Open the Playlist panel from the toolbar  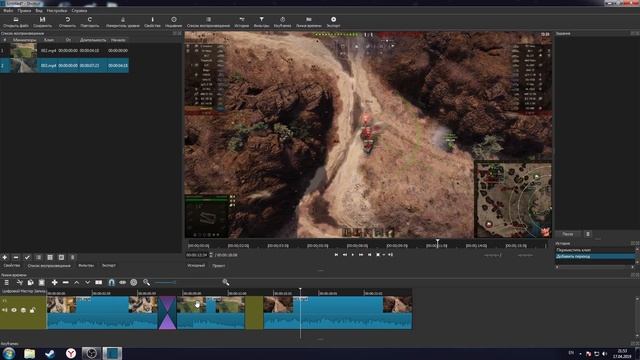[x=208, y=22]
